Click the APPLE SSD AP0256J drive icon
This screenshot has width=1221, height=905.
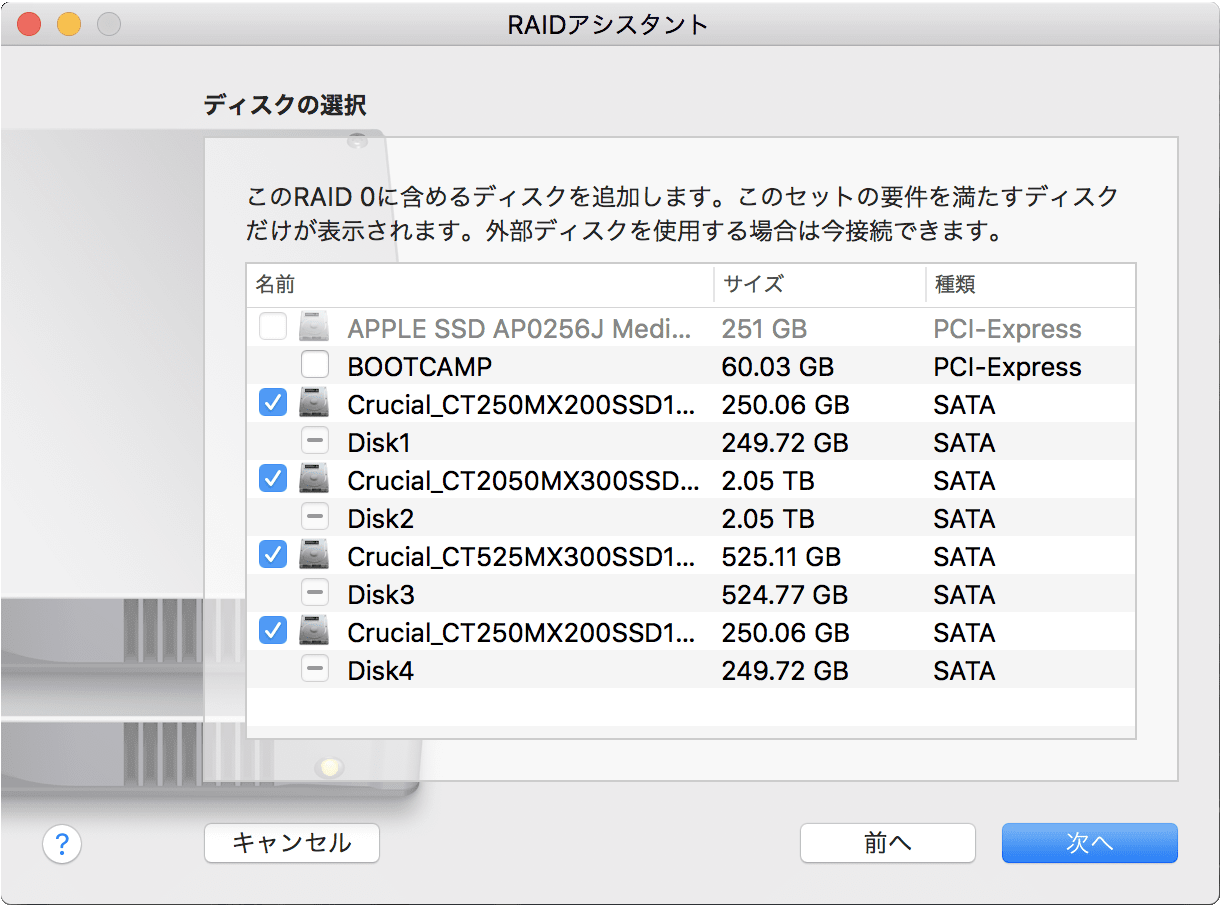point(314,327)
